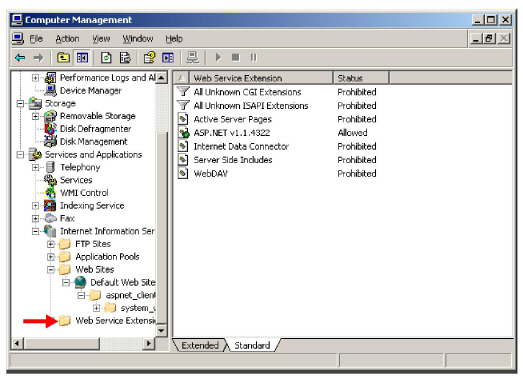Select ASP.NET v1.1.4322 extension

232,133
